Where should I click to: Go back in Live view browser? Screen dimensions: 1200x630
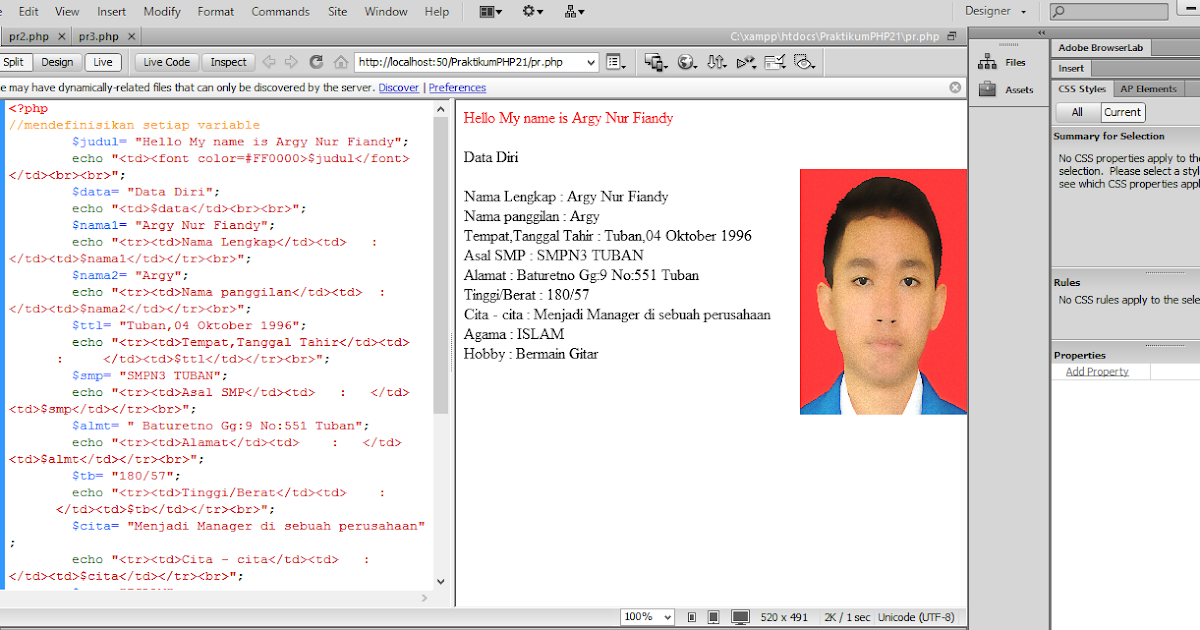tap(269, 62)
